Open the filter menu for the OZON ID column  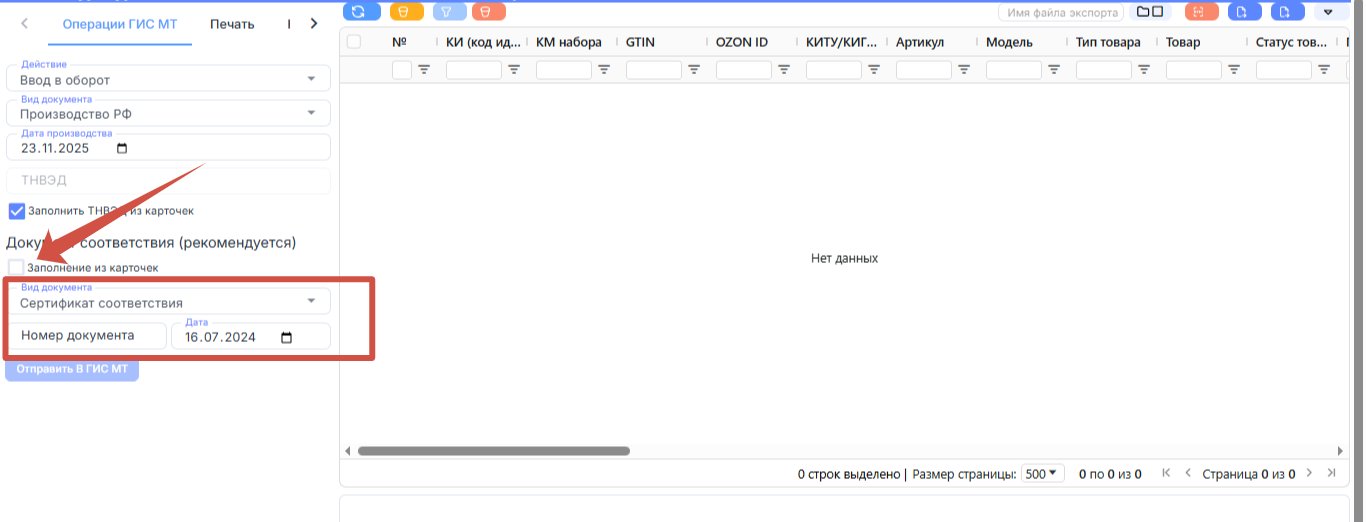tap(784, 70)
